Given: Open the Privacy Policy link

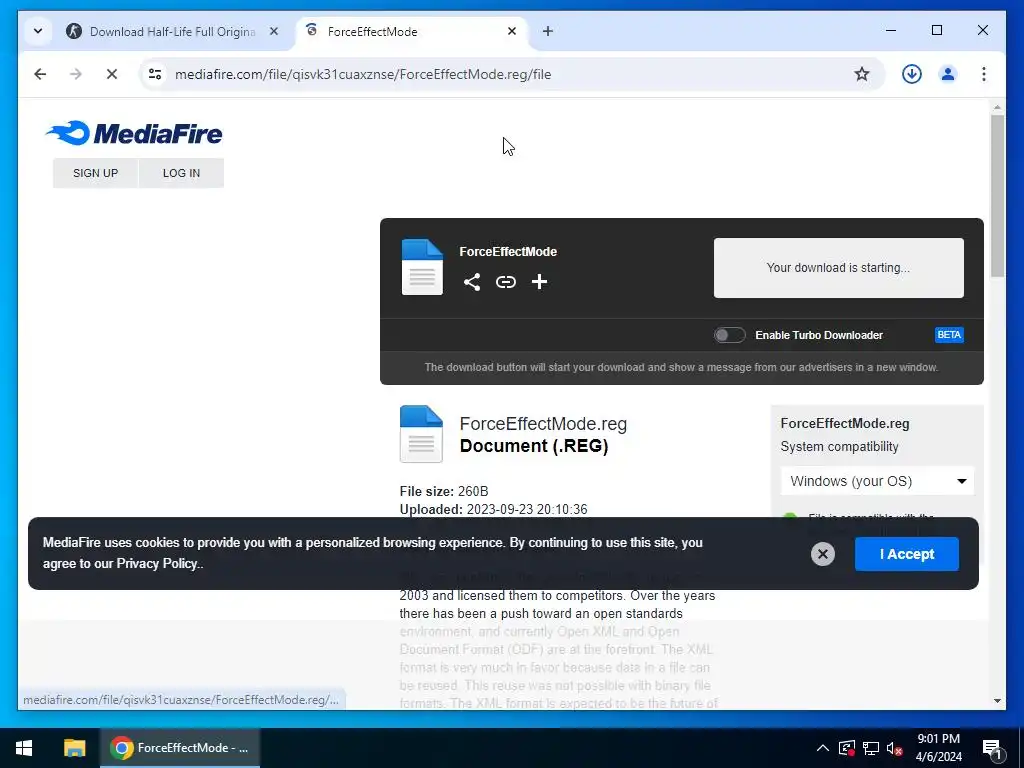Looking at the screenshot, I should (x=157, y=564).
